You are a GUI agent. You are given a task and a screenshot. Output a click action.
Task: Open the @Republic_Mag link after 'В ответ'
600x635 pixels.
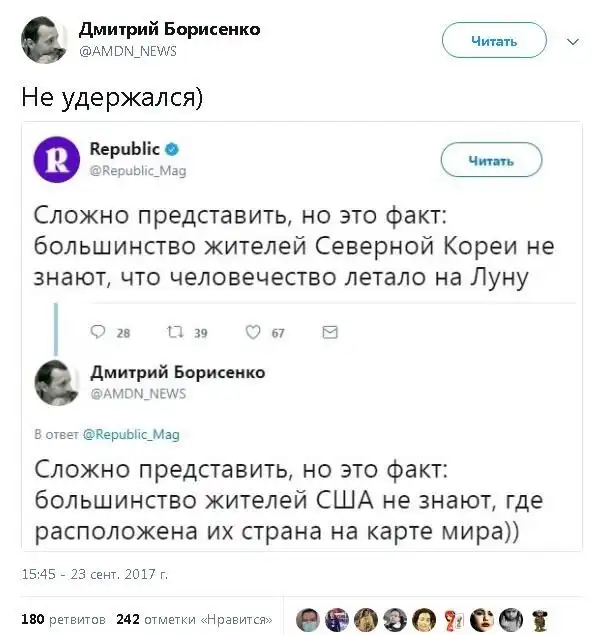coord(130,435)
